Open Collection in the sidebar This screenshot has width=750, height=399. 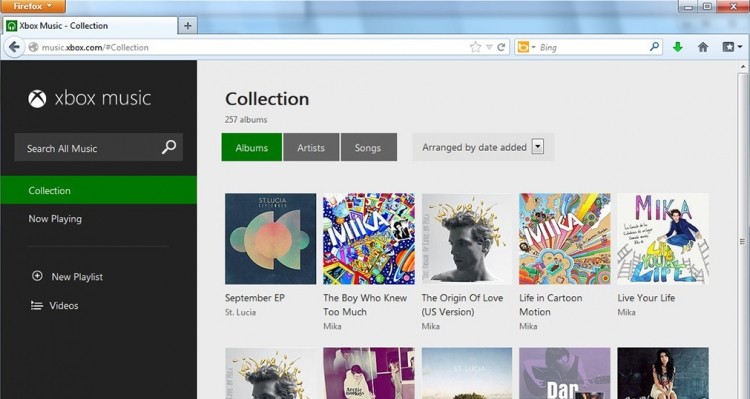tap(98, 190)
